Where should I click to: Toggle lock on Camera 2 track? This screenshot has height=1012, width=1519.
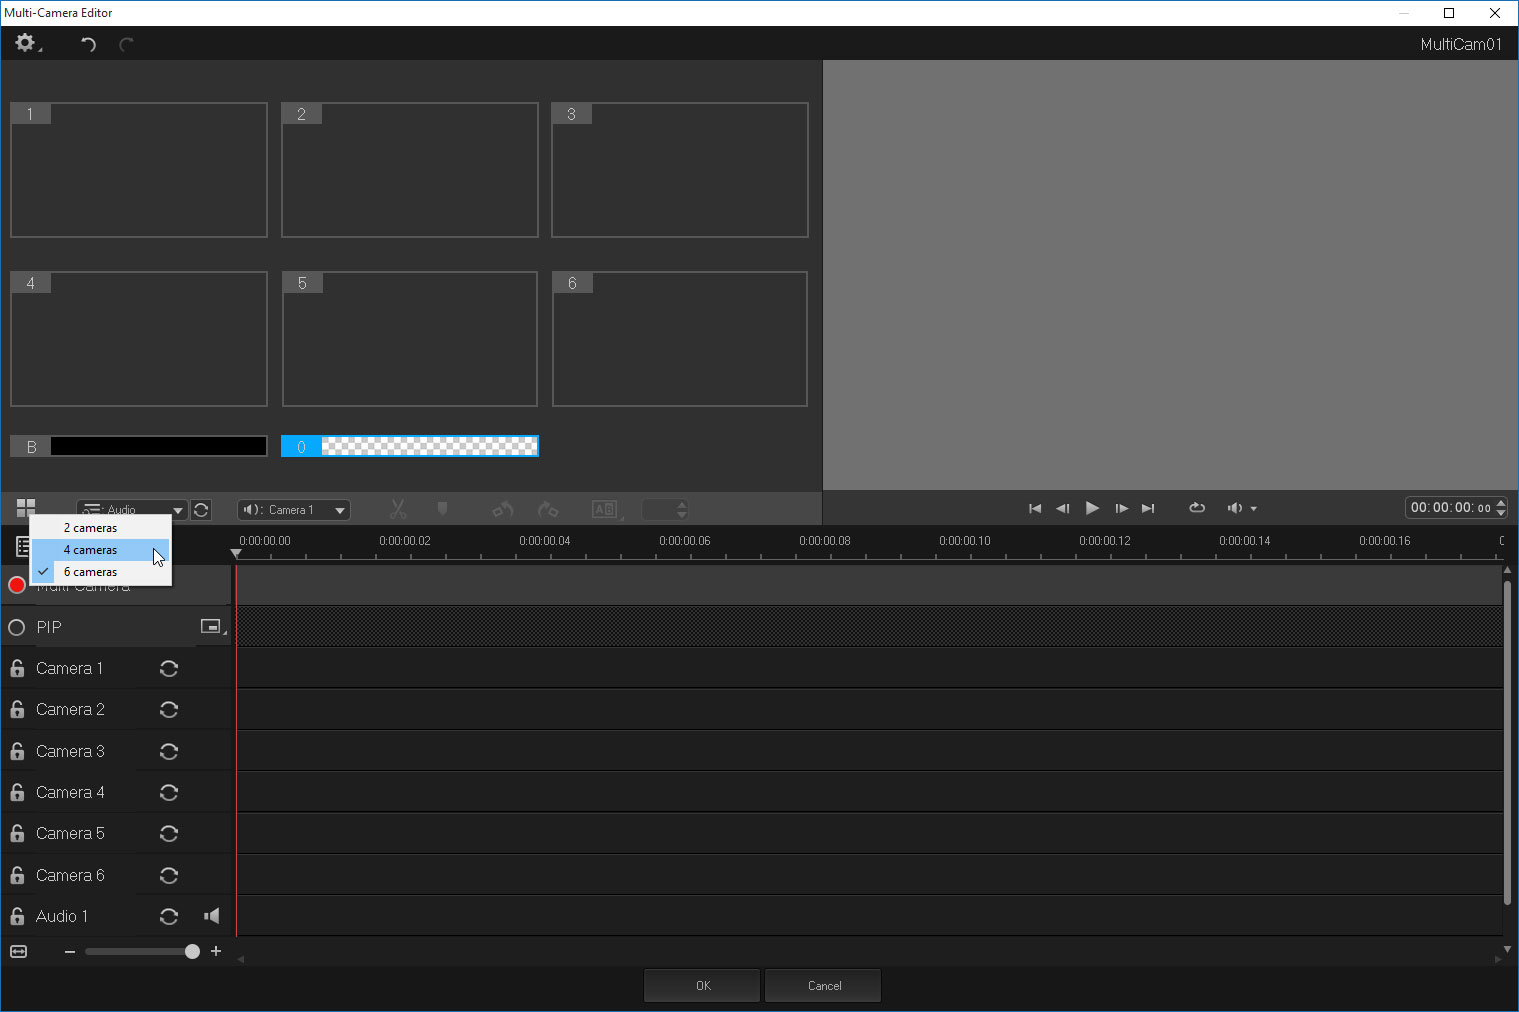17,709
